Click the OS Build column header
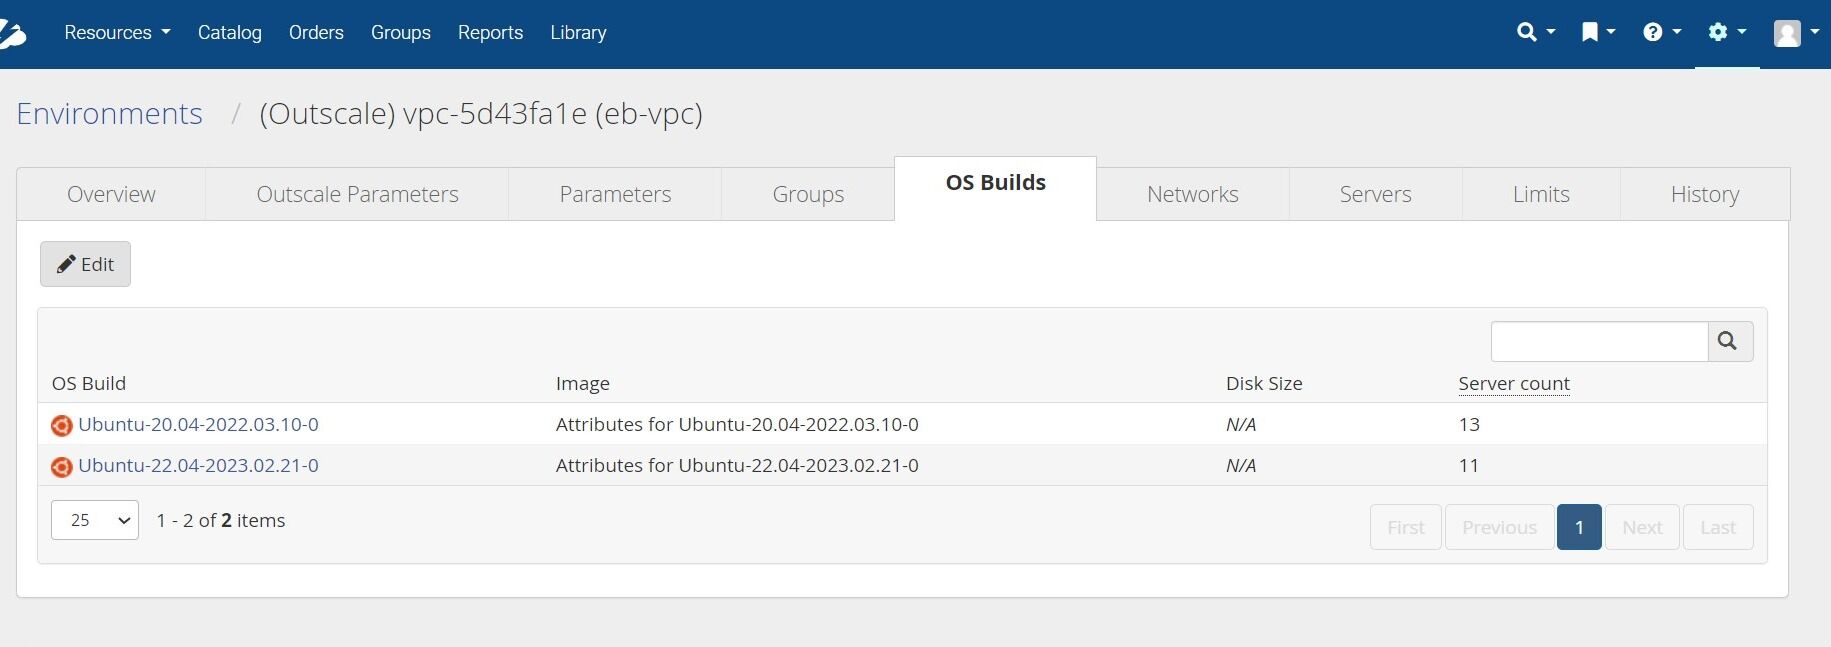This screenshot has width=1831, height=647. (x=89, y=384)
